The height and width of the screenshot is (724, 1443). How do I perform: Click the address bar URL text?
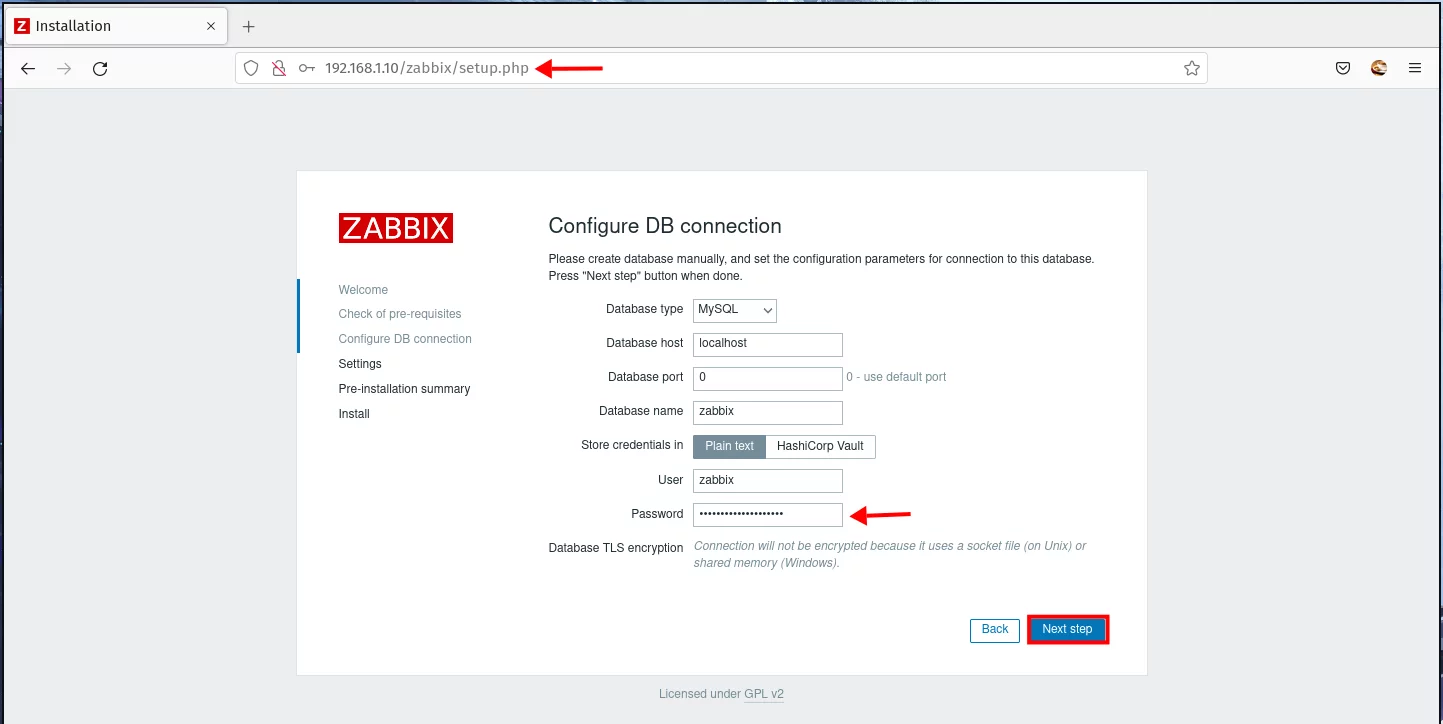tap(427, 68)
